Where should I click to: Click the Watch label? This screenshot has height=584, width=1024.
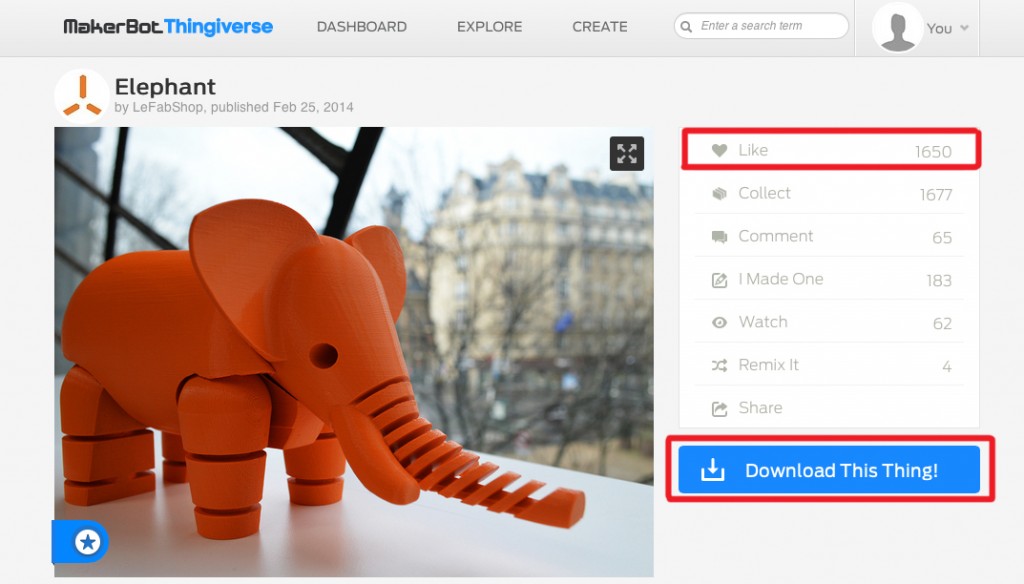pyautogui.click(x=763, y=322)
